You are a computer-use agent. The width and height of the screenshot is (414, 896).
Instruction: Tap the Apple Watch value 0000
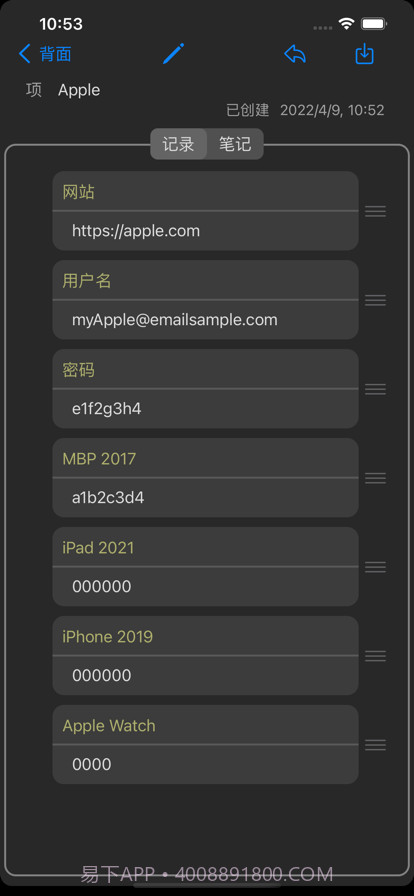pos(205,765)
